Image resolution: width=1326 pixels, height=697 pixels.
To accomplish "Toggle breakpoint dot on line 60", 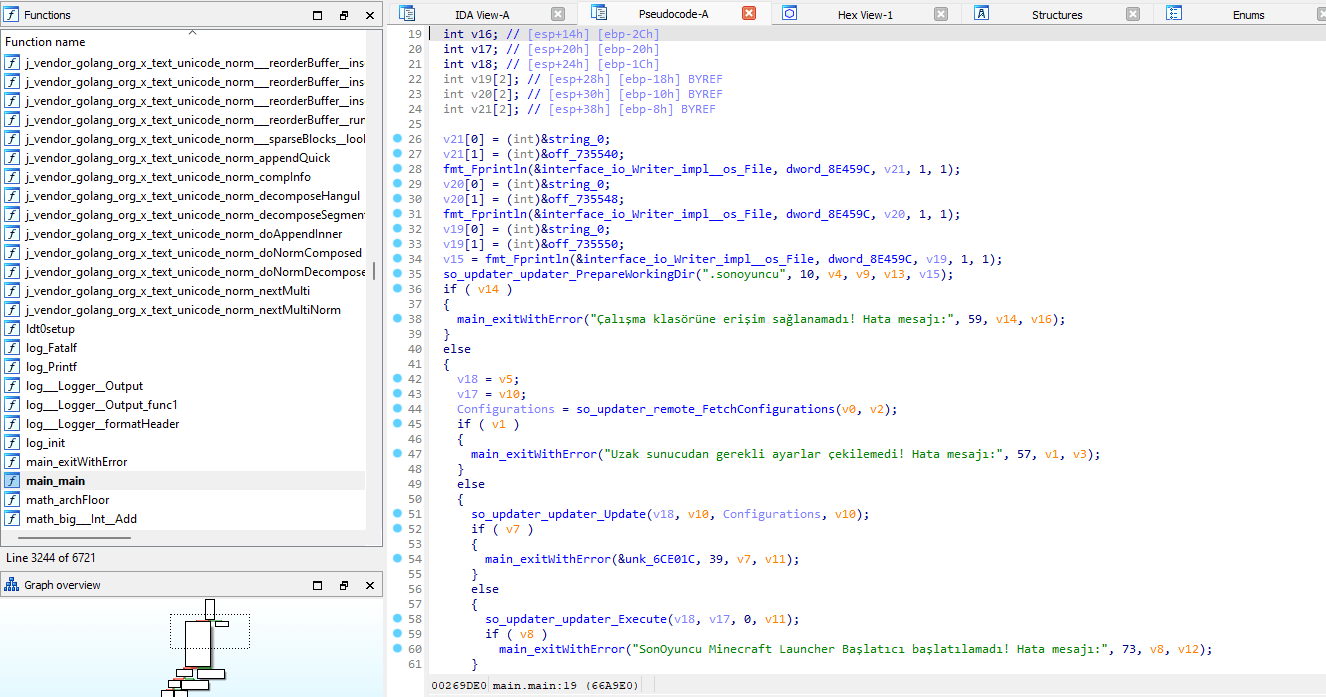I will click(398, 648).
